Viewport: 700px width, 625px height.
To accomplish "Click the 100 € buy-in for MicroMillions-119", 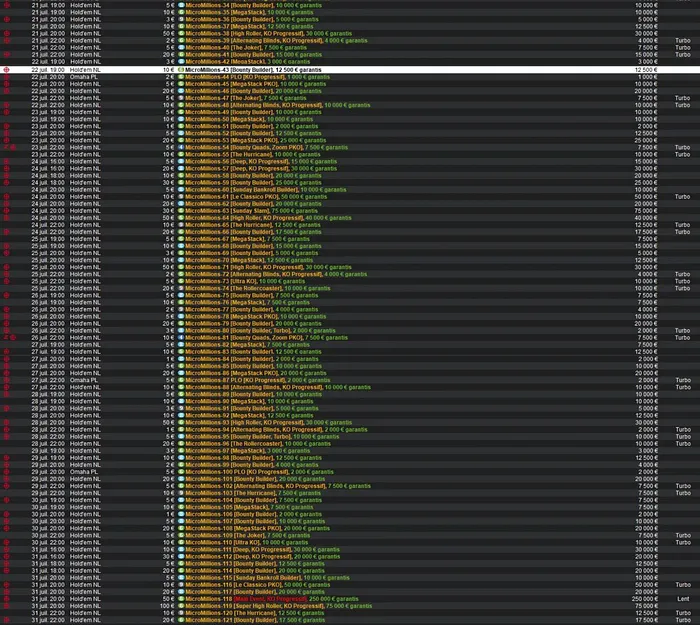I will (x=166, y=606).
